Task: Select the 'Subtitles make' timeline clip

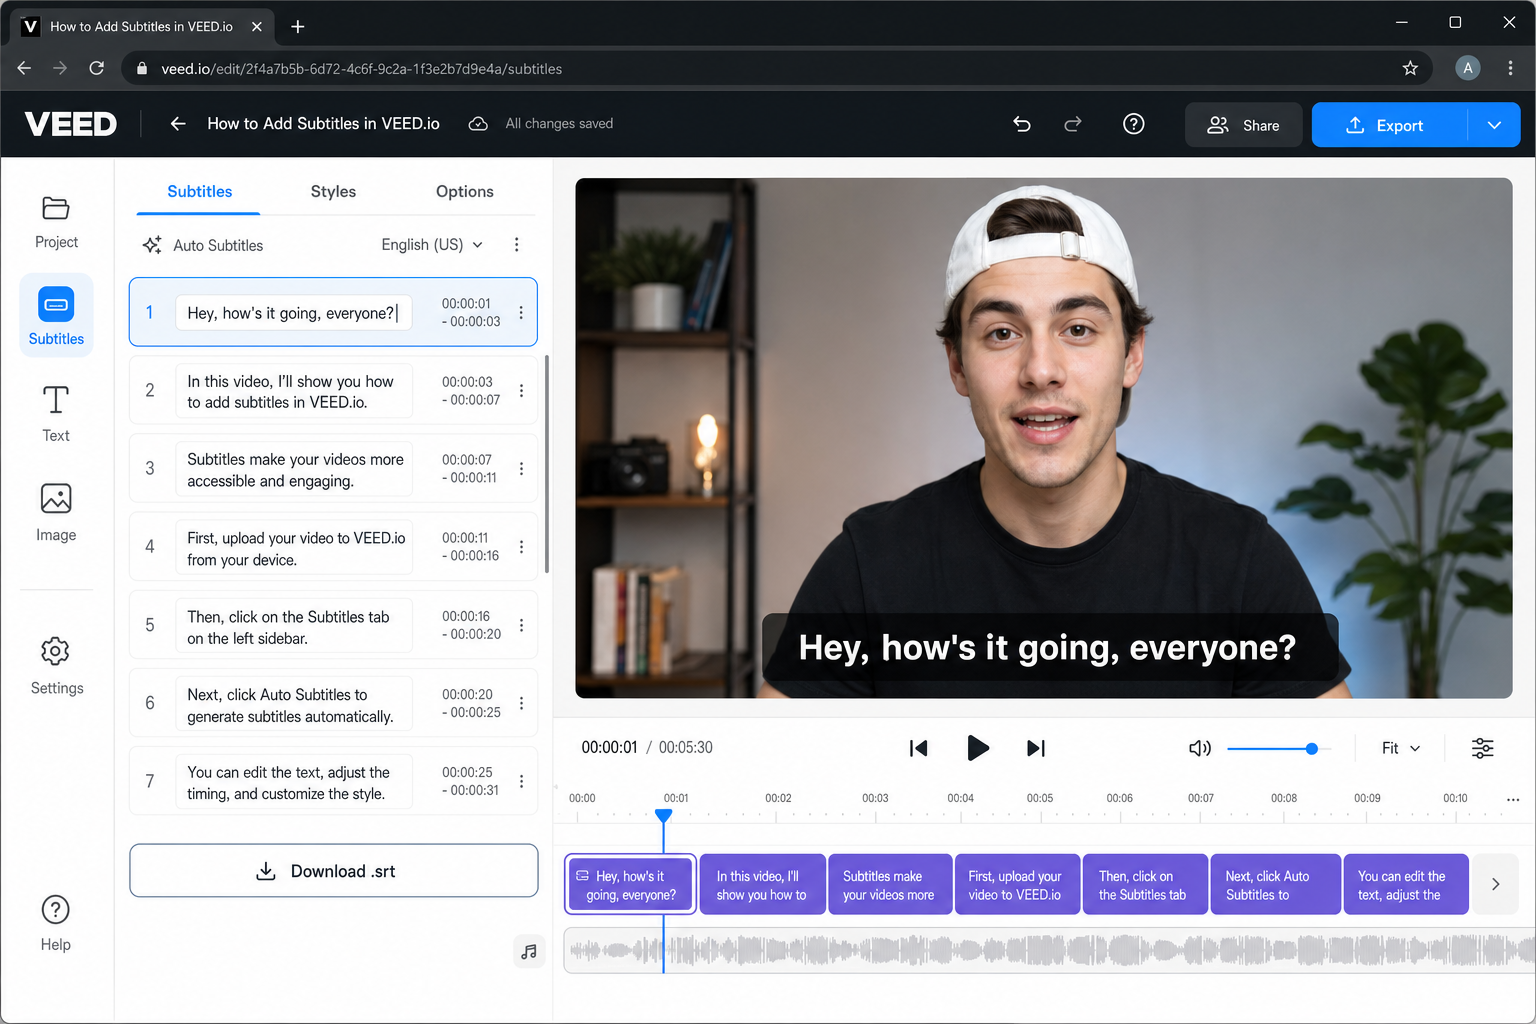Action: [890, 885]
